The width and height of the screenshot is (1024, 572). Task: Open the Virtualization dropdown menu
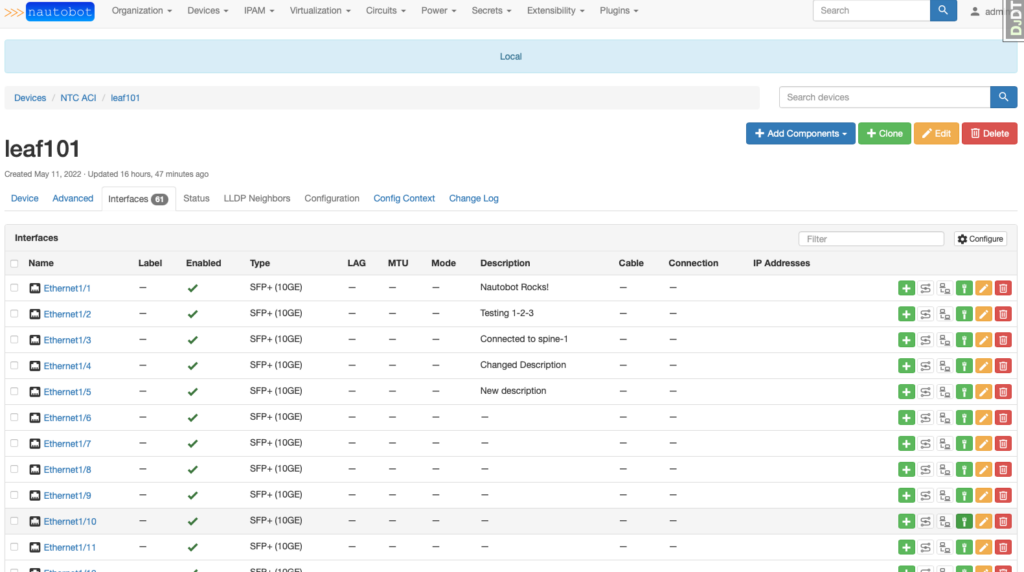320,10
